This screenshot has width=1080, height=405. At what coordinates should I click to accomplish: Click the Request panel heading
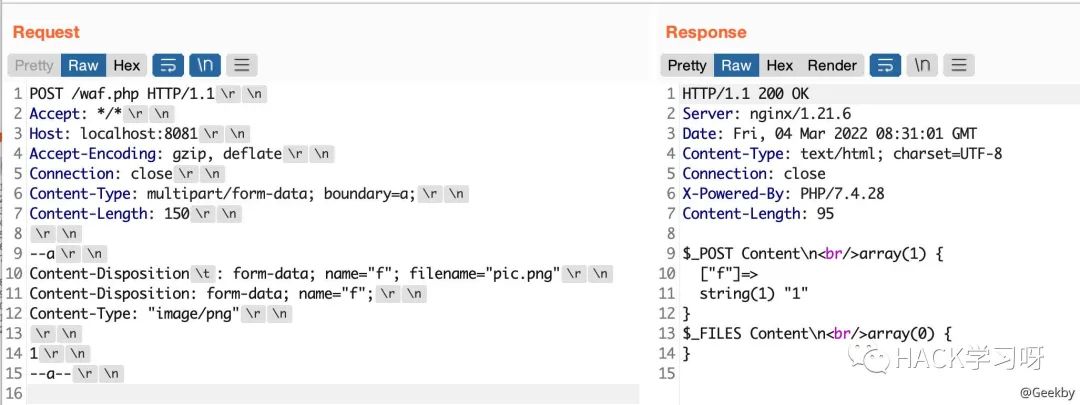46,32
